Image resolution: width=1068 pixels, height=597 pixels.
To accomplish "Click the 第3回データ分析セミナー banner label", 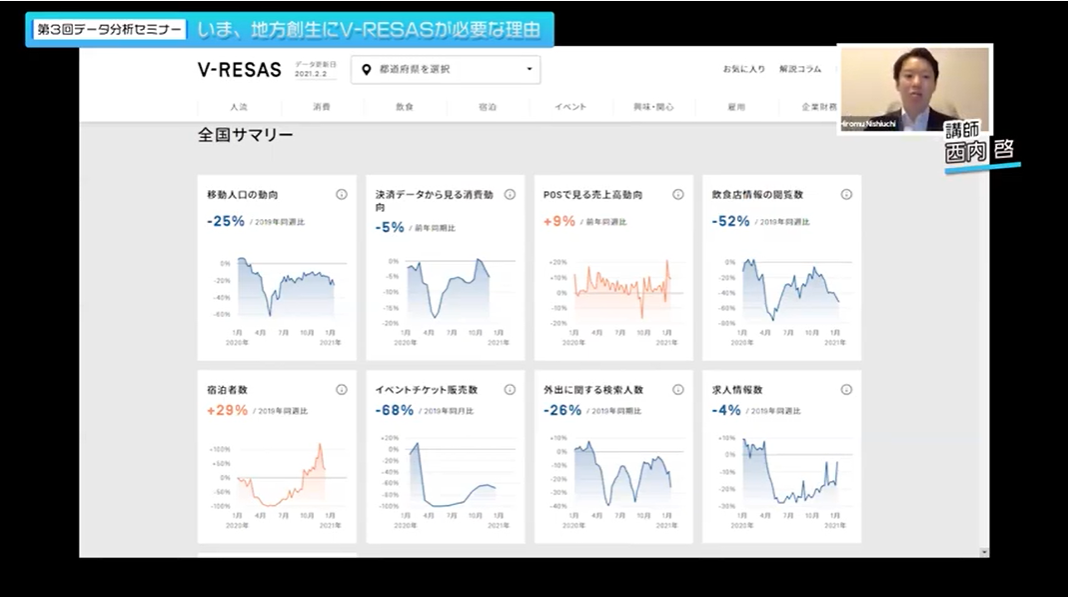I will 110,29.
